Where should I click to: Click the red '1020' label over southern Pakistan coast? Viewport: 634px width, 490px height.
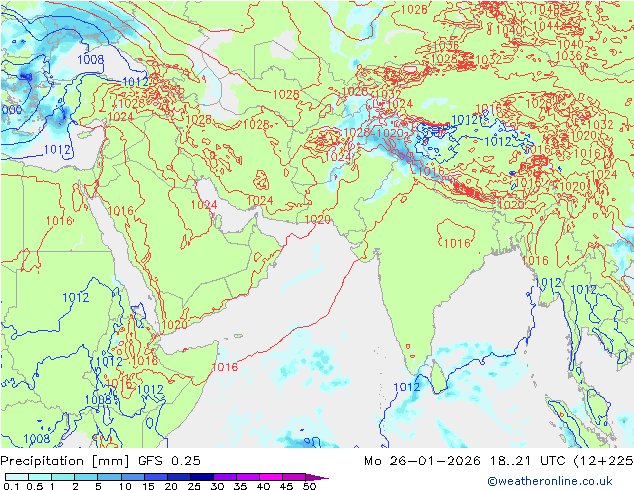click(317, 220)
